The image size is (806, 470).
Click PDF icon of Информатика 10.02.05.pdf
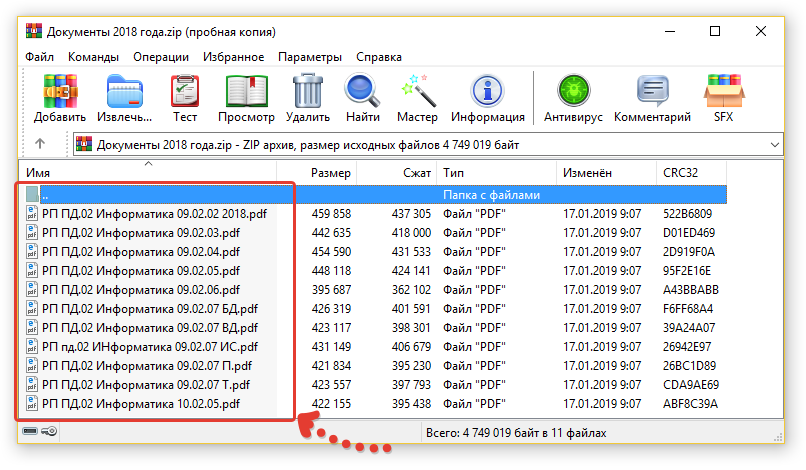32,404
